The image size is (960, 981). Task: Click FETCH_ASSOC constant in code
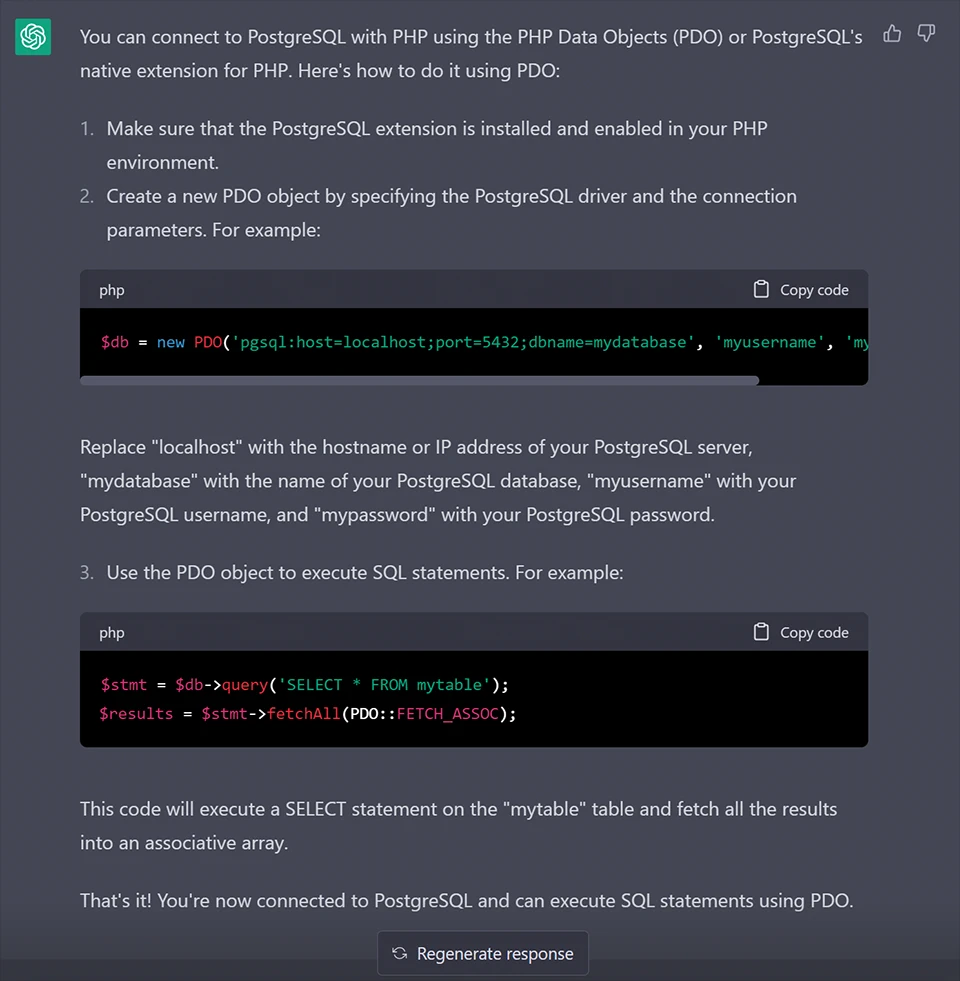pyautogui.click(x=447, y=714)
